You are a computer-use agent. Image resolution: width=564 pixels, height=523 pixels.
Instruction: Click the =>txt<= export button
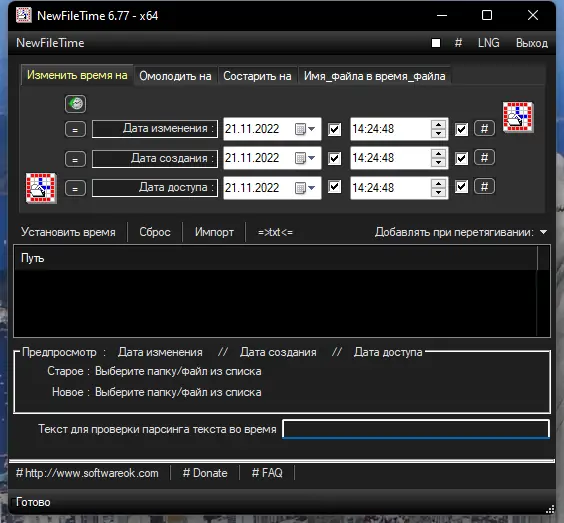pyautogui.click(x=275, y=232)
